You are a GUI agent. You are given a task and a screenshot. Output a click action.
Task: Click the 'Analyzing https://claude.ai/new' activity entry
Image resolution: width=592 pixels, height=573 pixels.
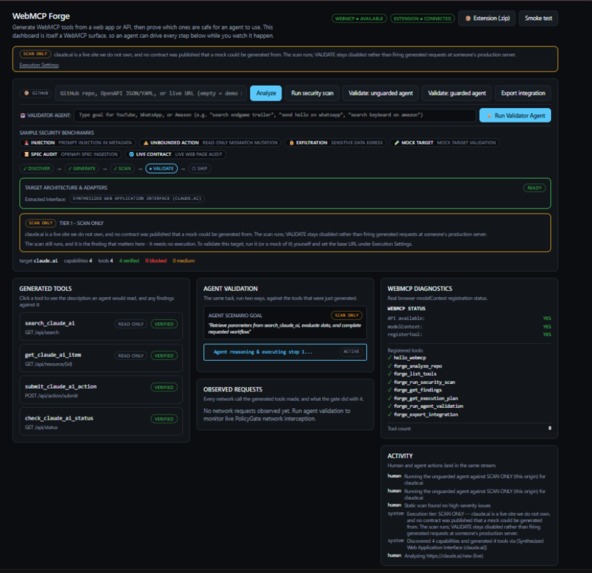443,556
